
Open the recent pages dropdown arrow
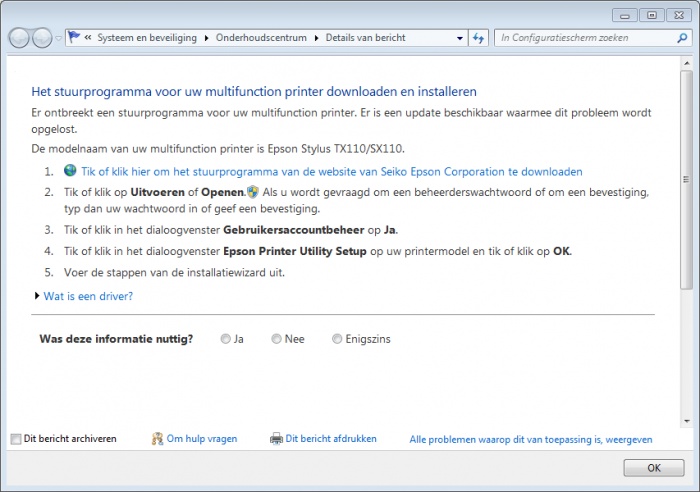coord(58,38)
